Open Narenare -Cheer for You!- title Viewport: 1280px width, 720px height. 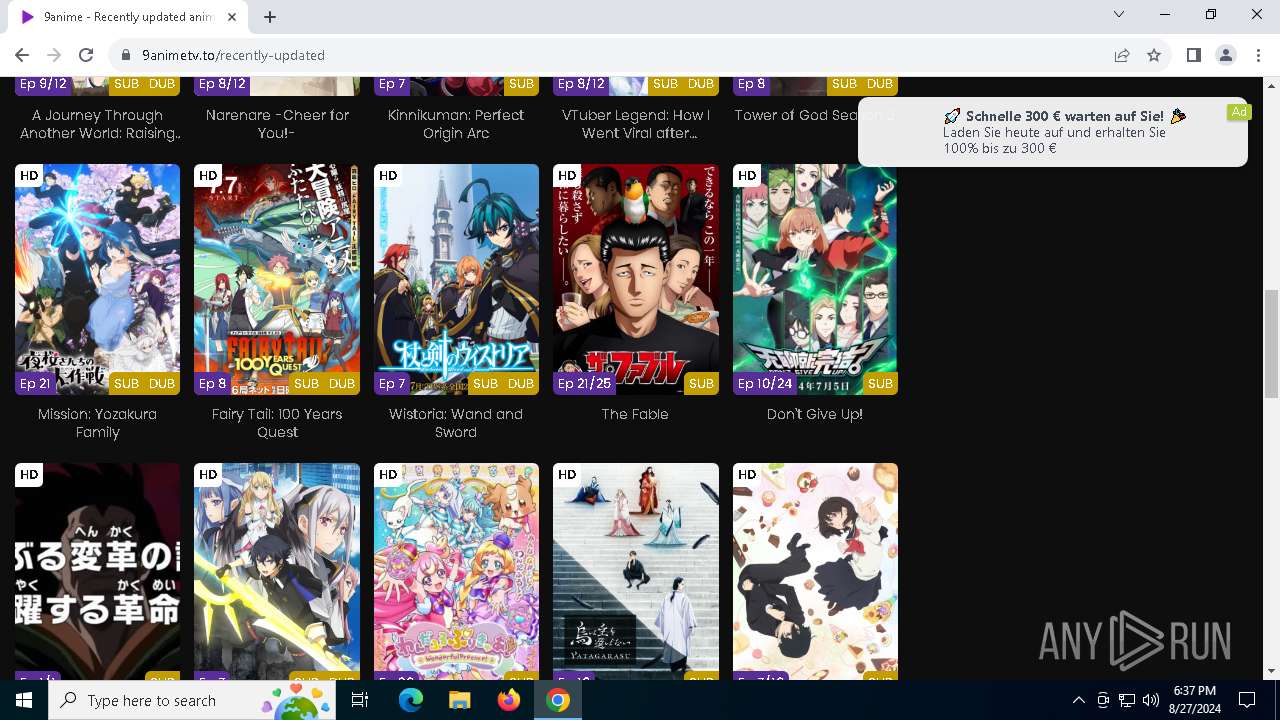(277, 124)
